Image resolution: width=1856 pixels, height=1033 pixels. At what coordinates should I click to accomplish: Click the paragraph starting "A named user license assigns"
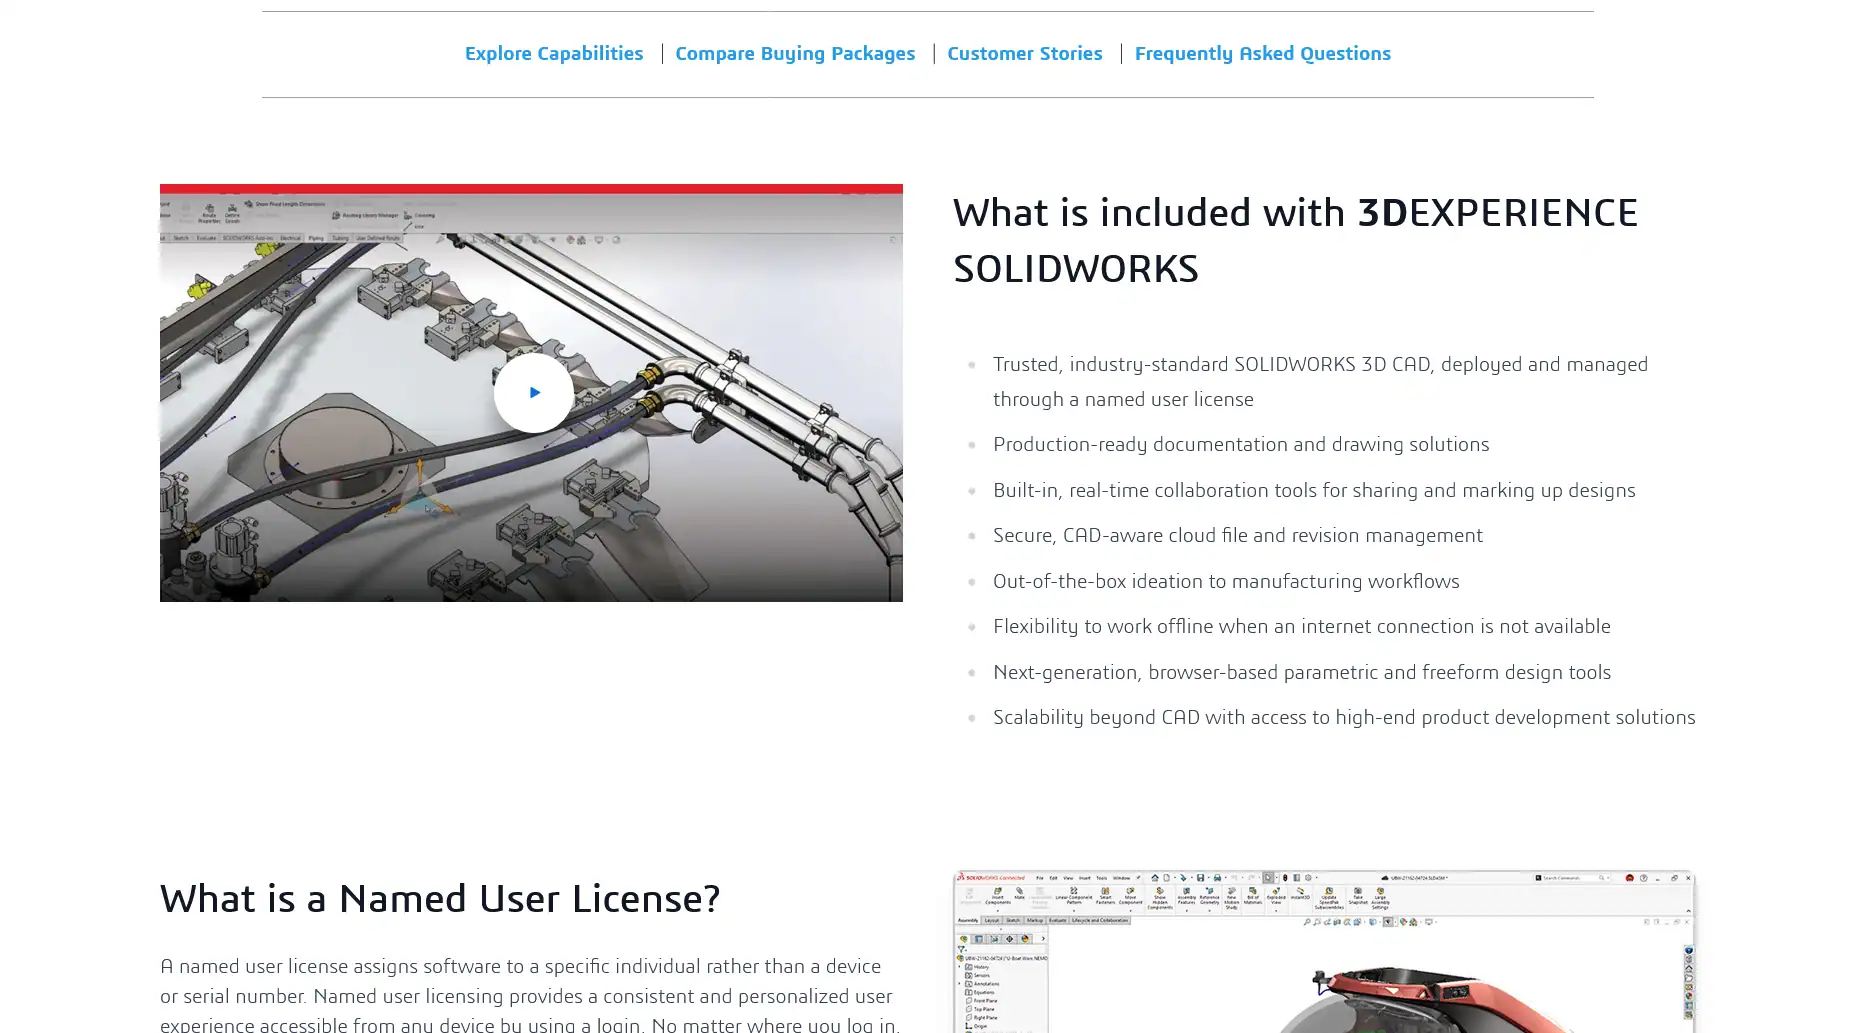click(x=530, y=993)
